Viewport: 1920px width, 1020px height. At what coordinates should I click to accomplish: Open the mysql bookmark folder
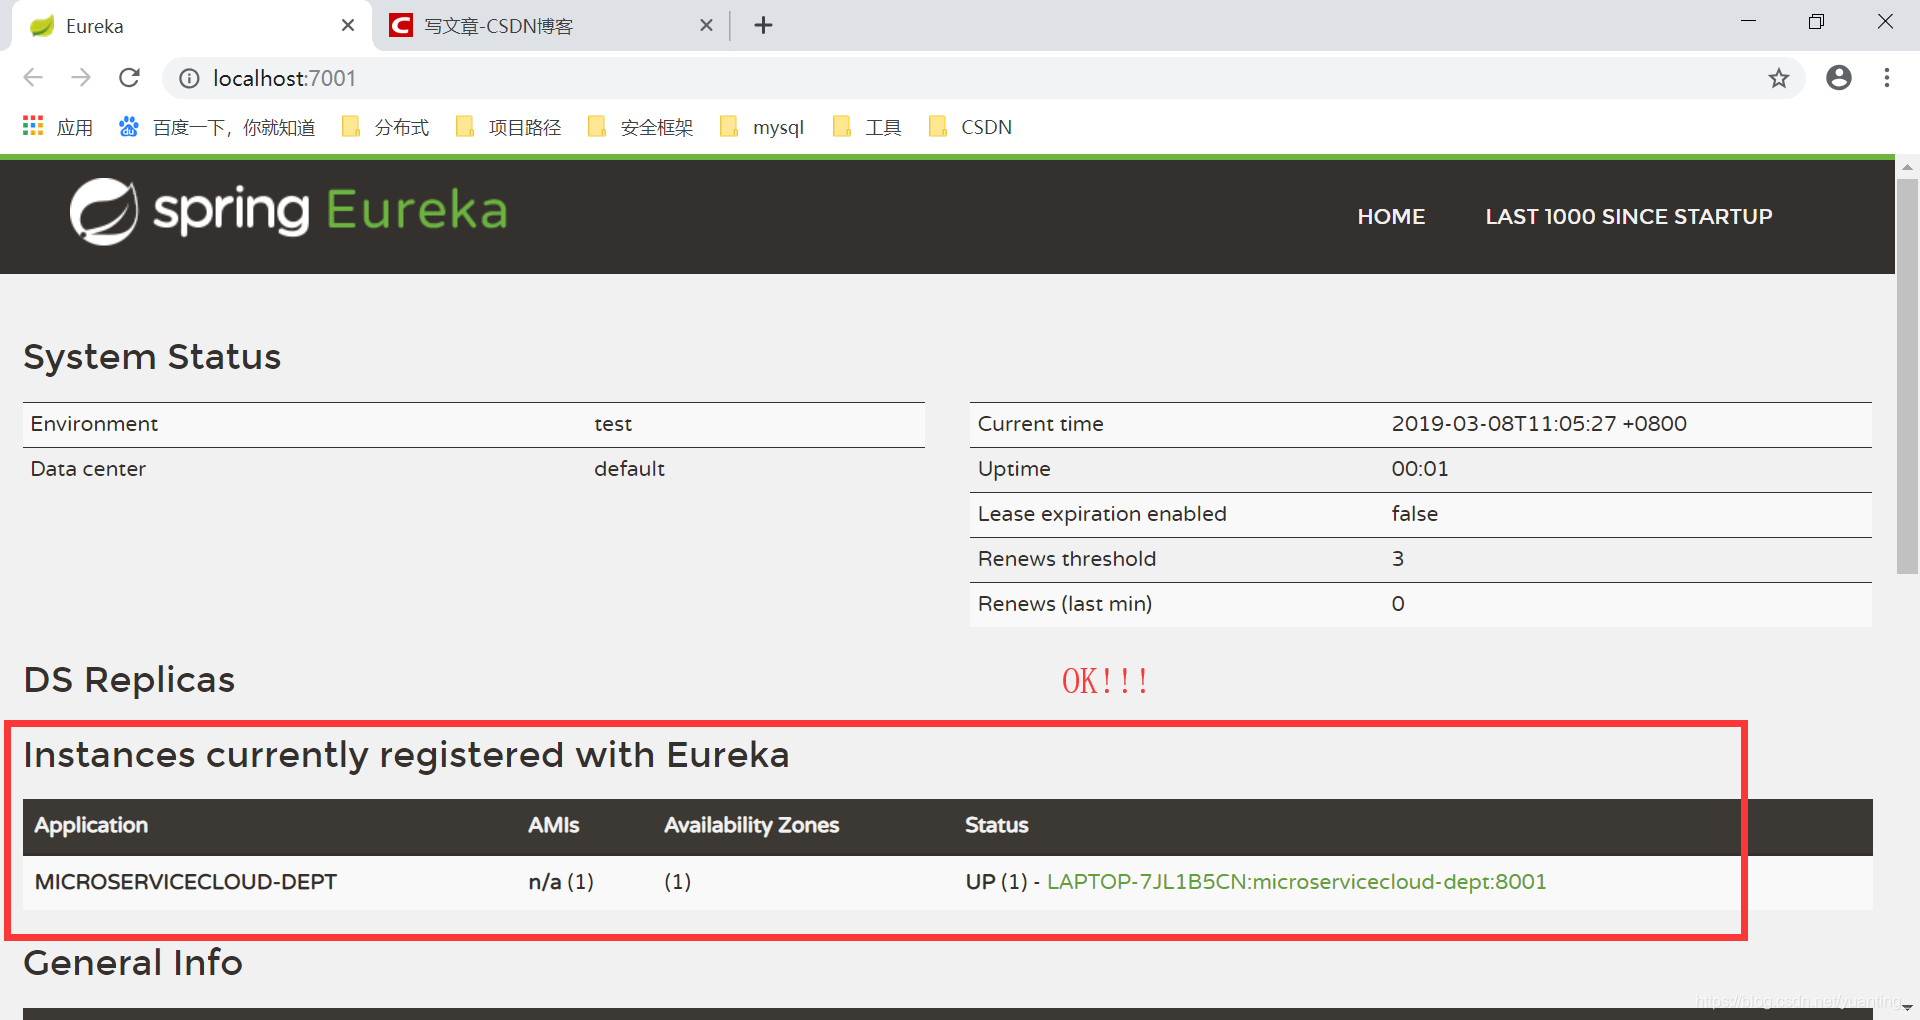(x=762, y=127)
